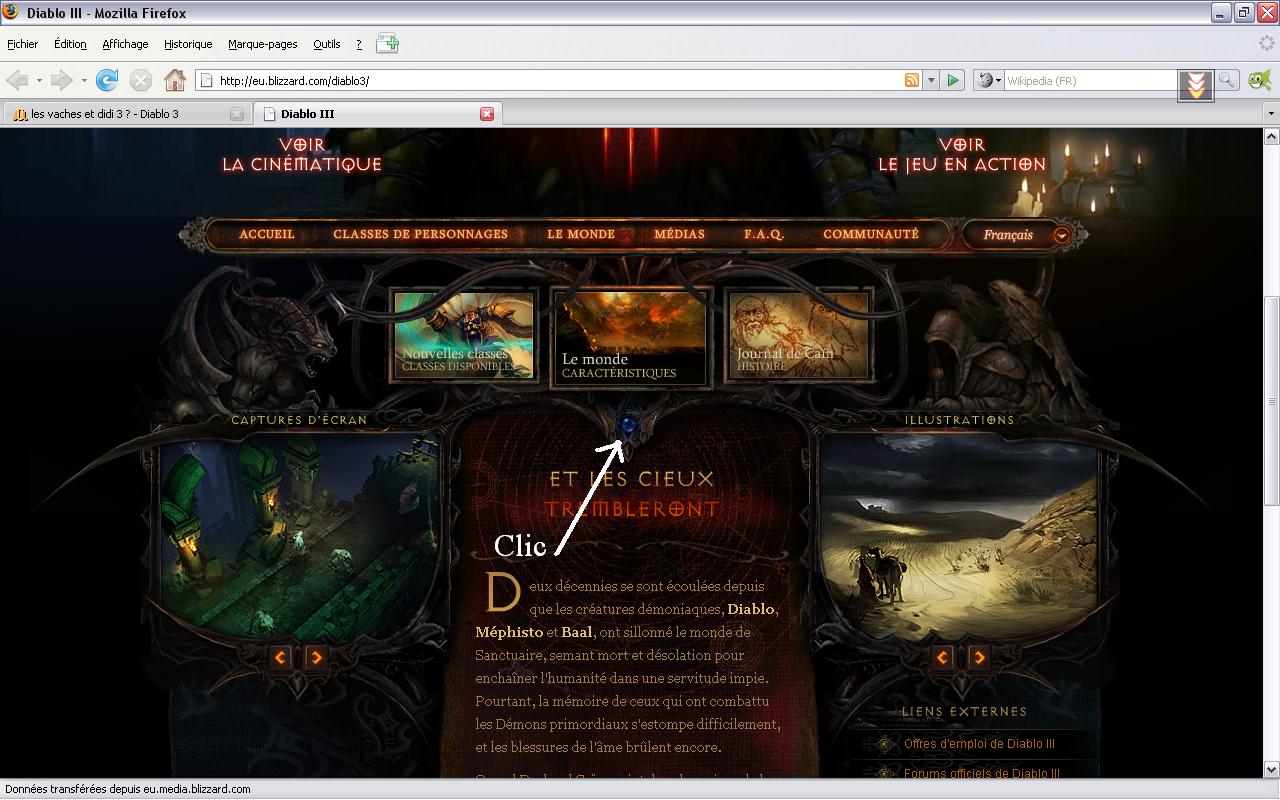Open the Marque-pages menu
1280x800 pixels.
point(263,44)
